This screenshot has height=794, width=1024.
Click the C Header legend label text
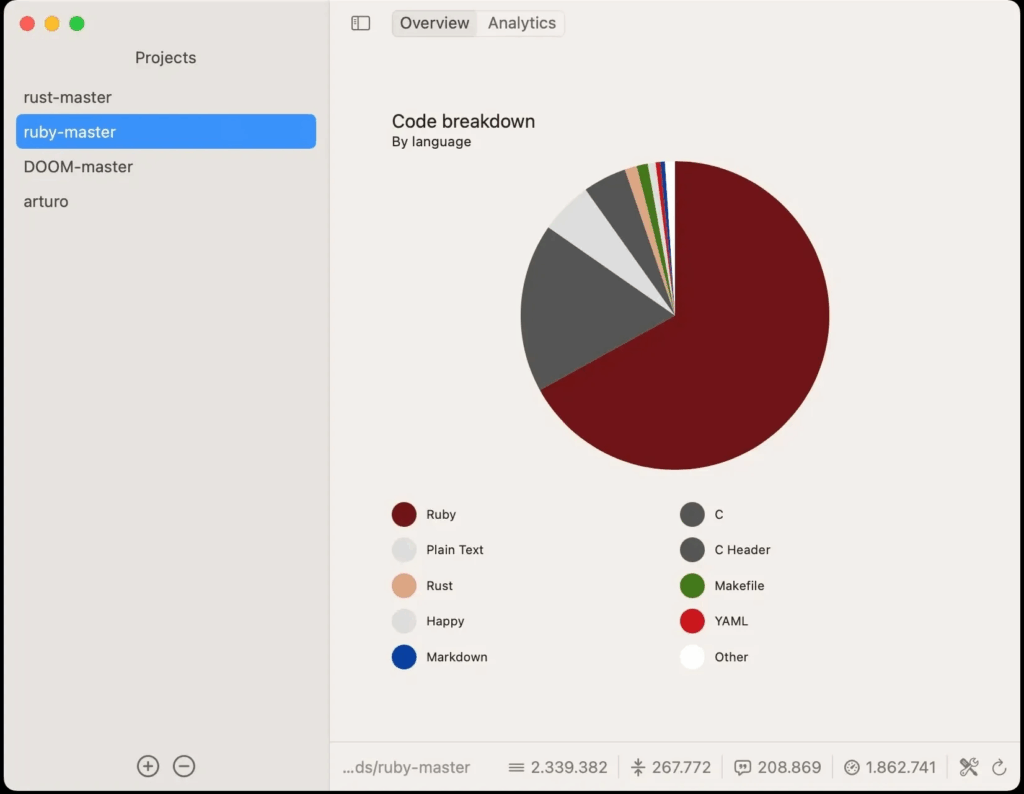coord(742,550)
